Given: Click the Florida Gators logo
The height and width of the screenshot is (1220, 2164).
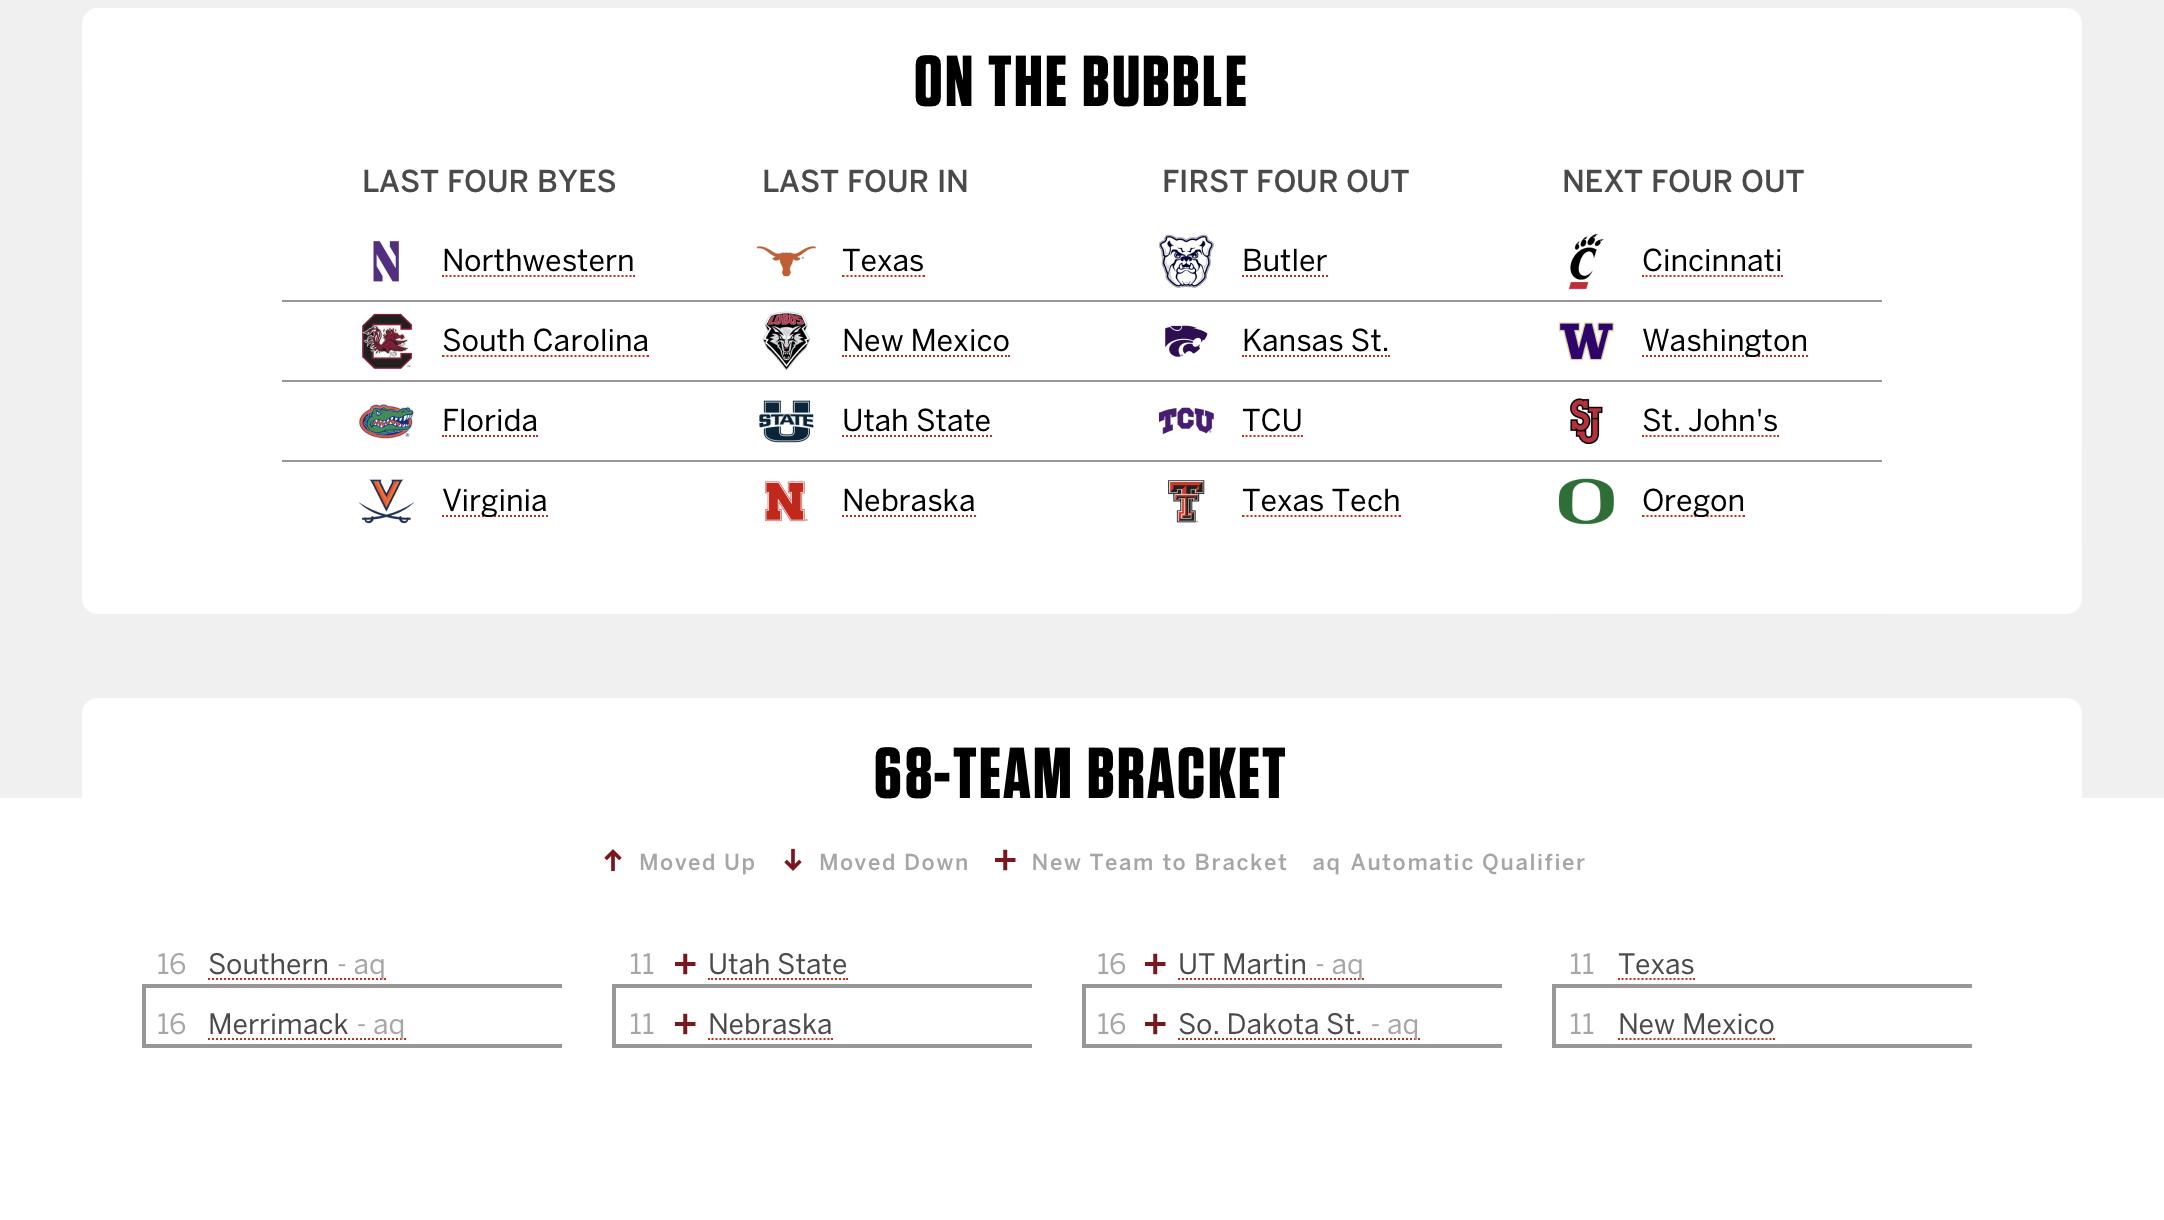Looking at the screenshot, I should point(386,421).
